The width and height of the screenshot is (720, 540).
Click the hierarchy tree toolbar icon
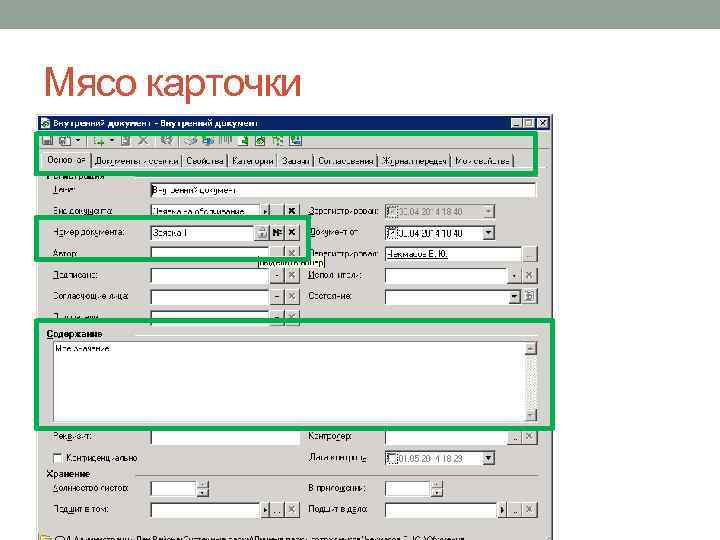coord(278,141)
